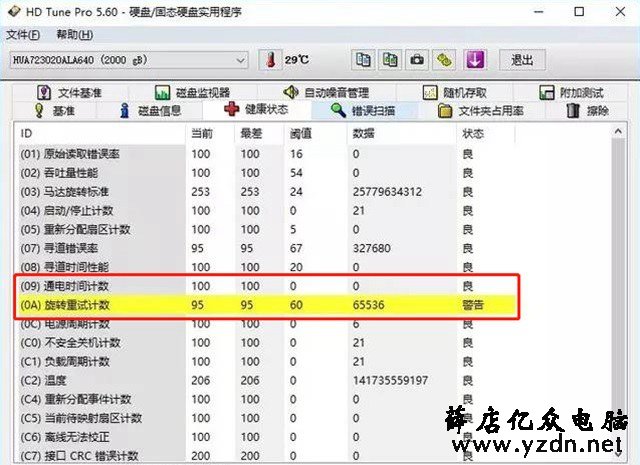Image resolution: width=640 pixels, height=465 pixels.
Task: Select the 健康状态 health tab
Action: (256, 109)
